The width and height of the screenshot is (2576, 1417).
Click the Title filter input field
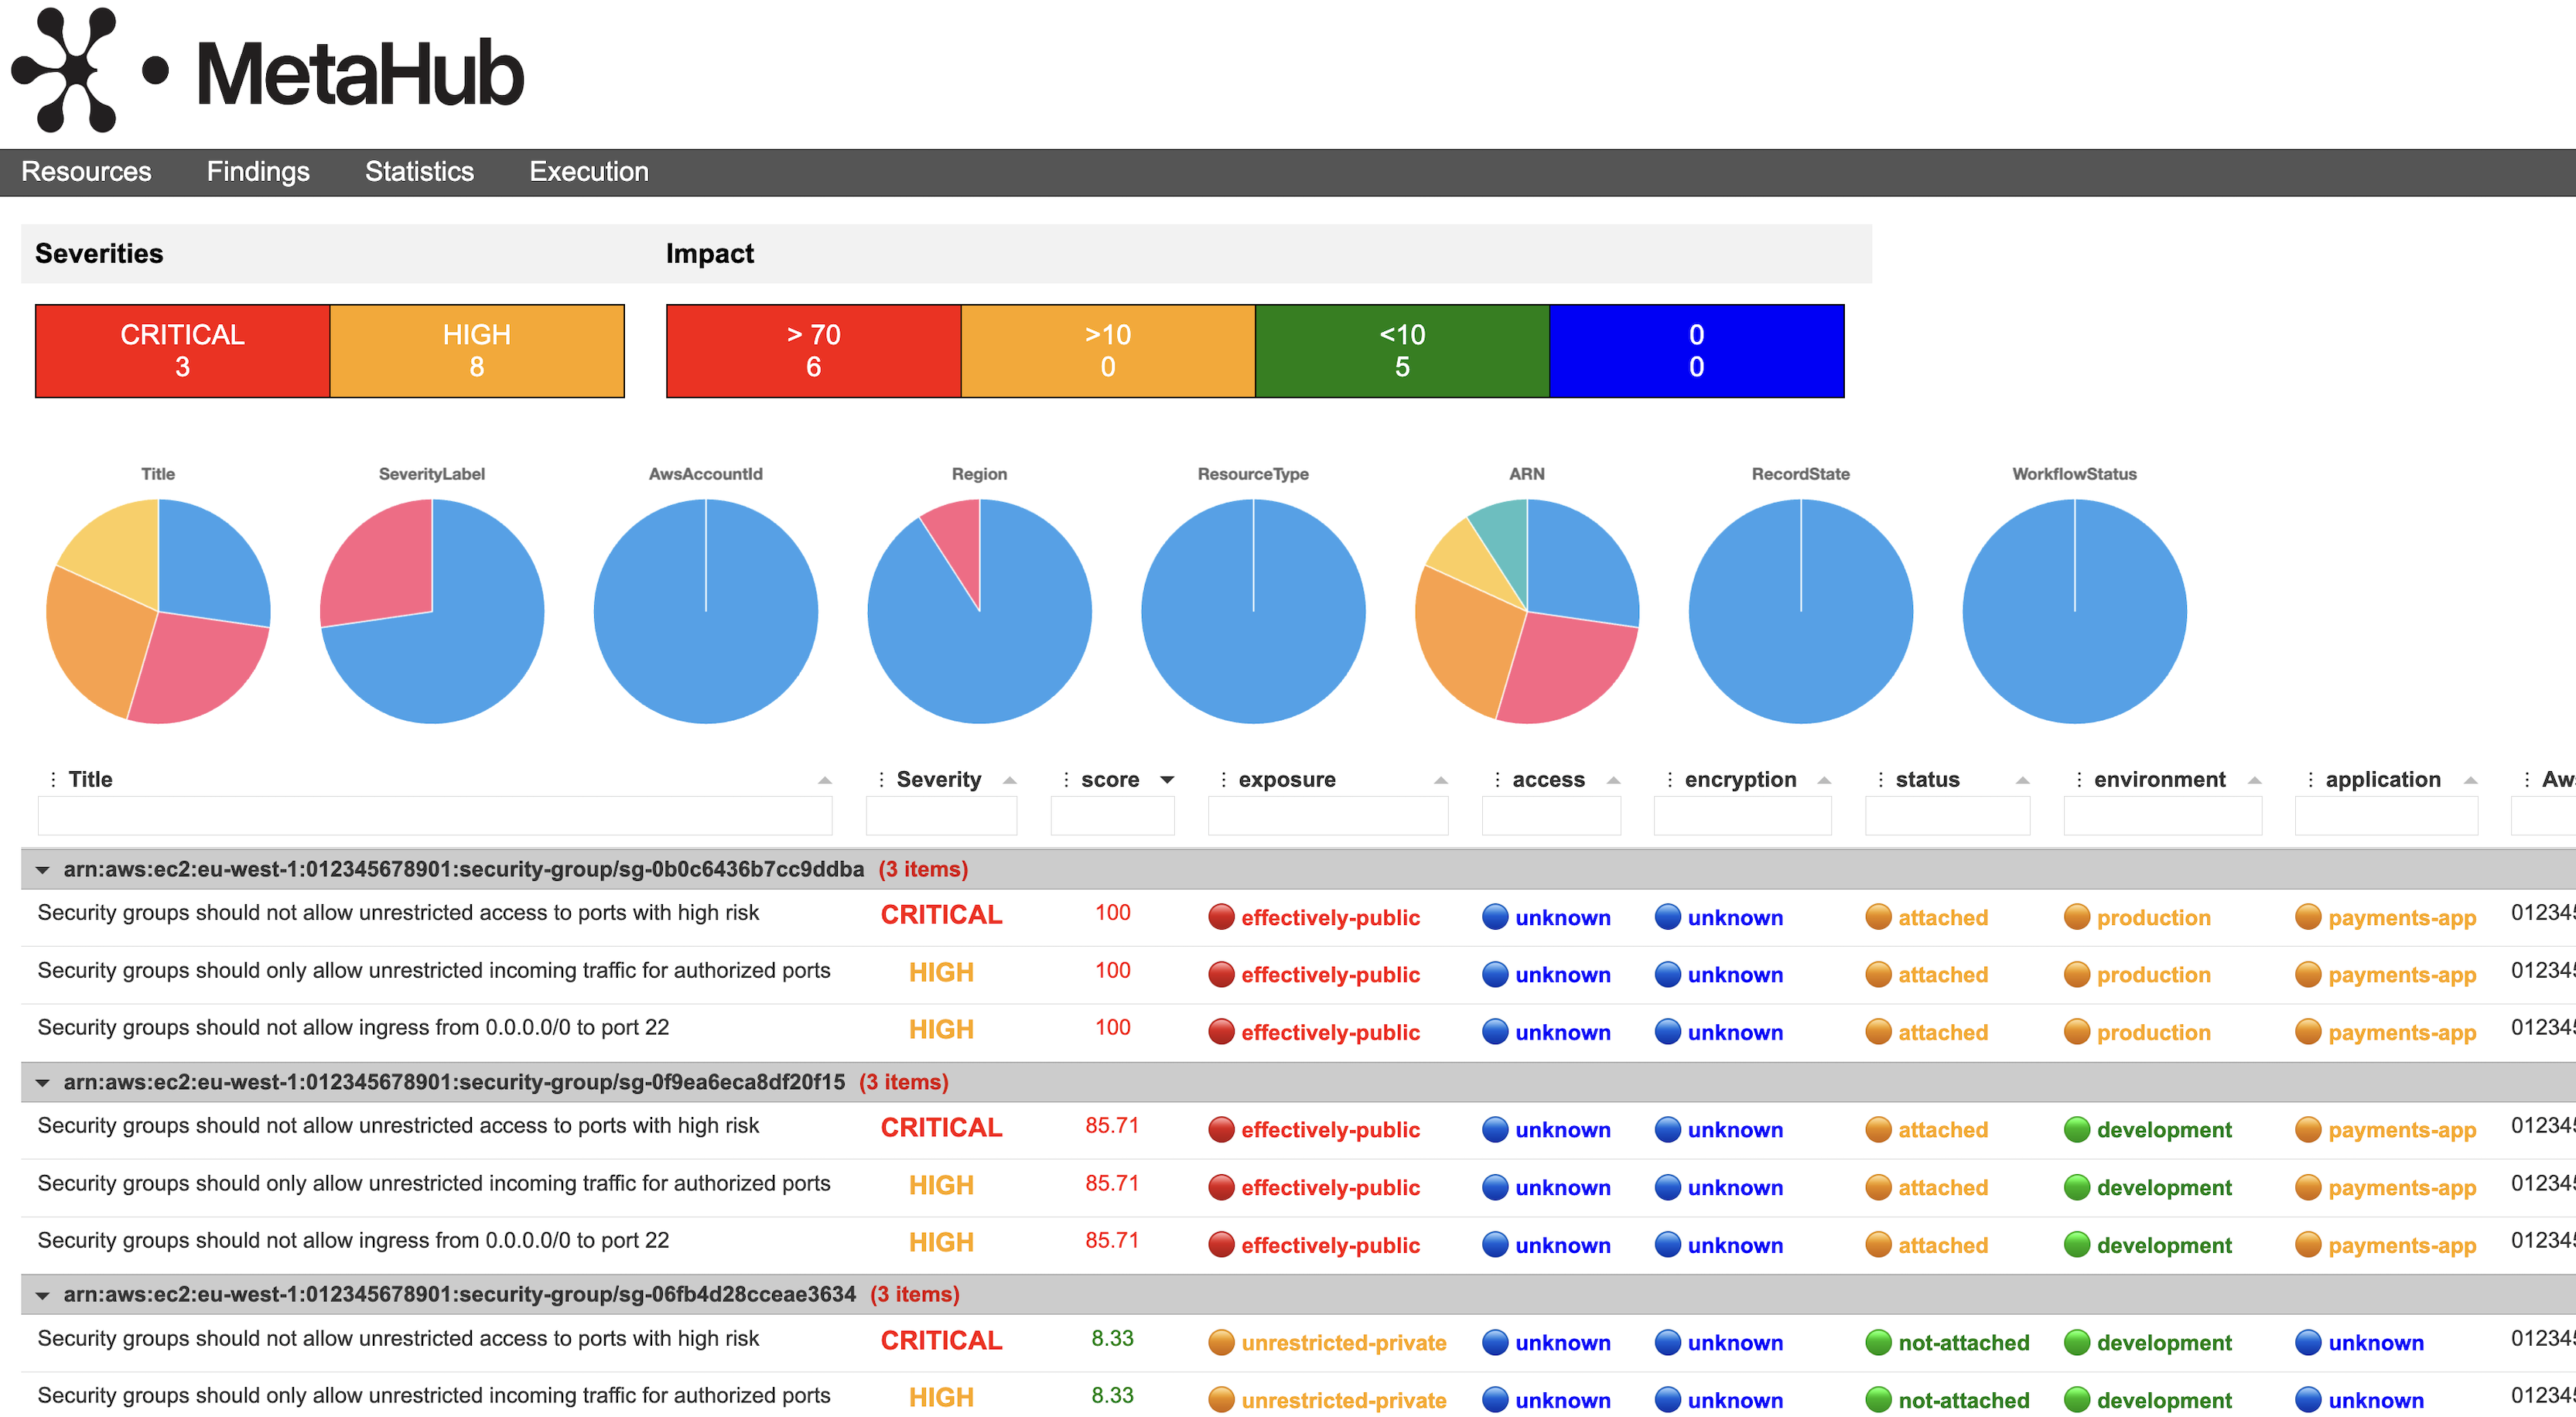[x=434, y=816]
